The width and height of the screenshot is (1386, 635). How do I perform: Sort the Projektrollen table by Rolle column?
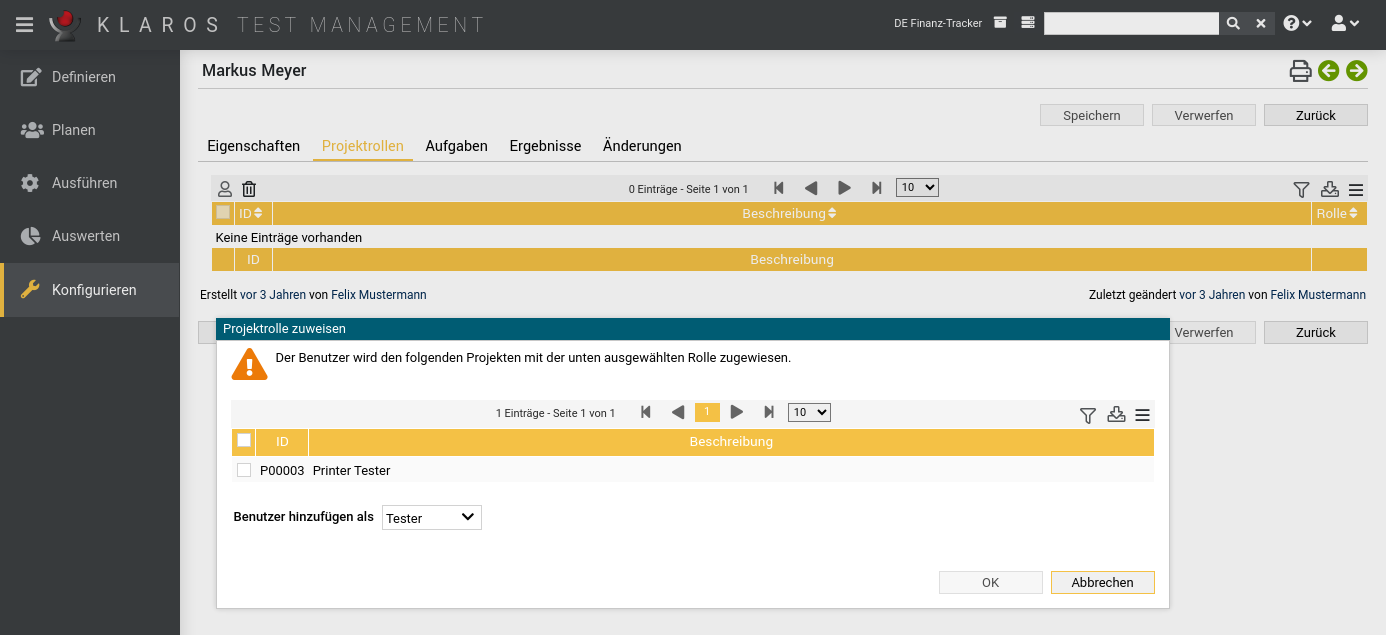tap(1339, 213)
